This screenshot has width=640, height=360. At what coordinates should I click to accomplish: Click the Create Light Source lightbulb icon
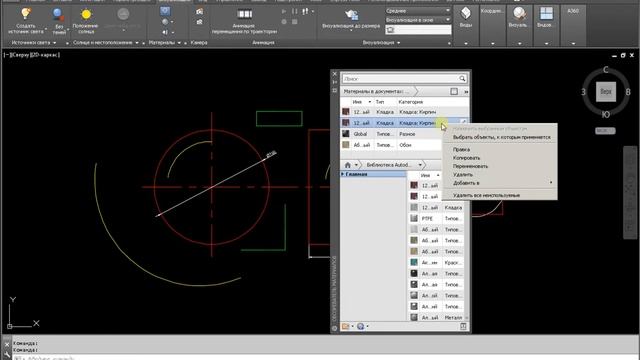[26, 13]
